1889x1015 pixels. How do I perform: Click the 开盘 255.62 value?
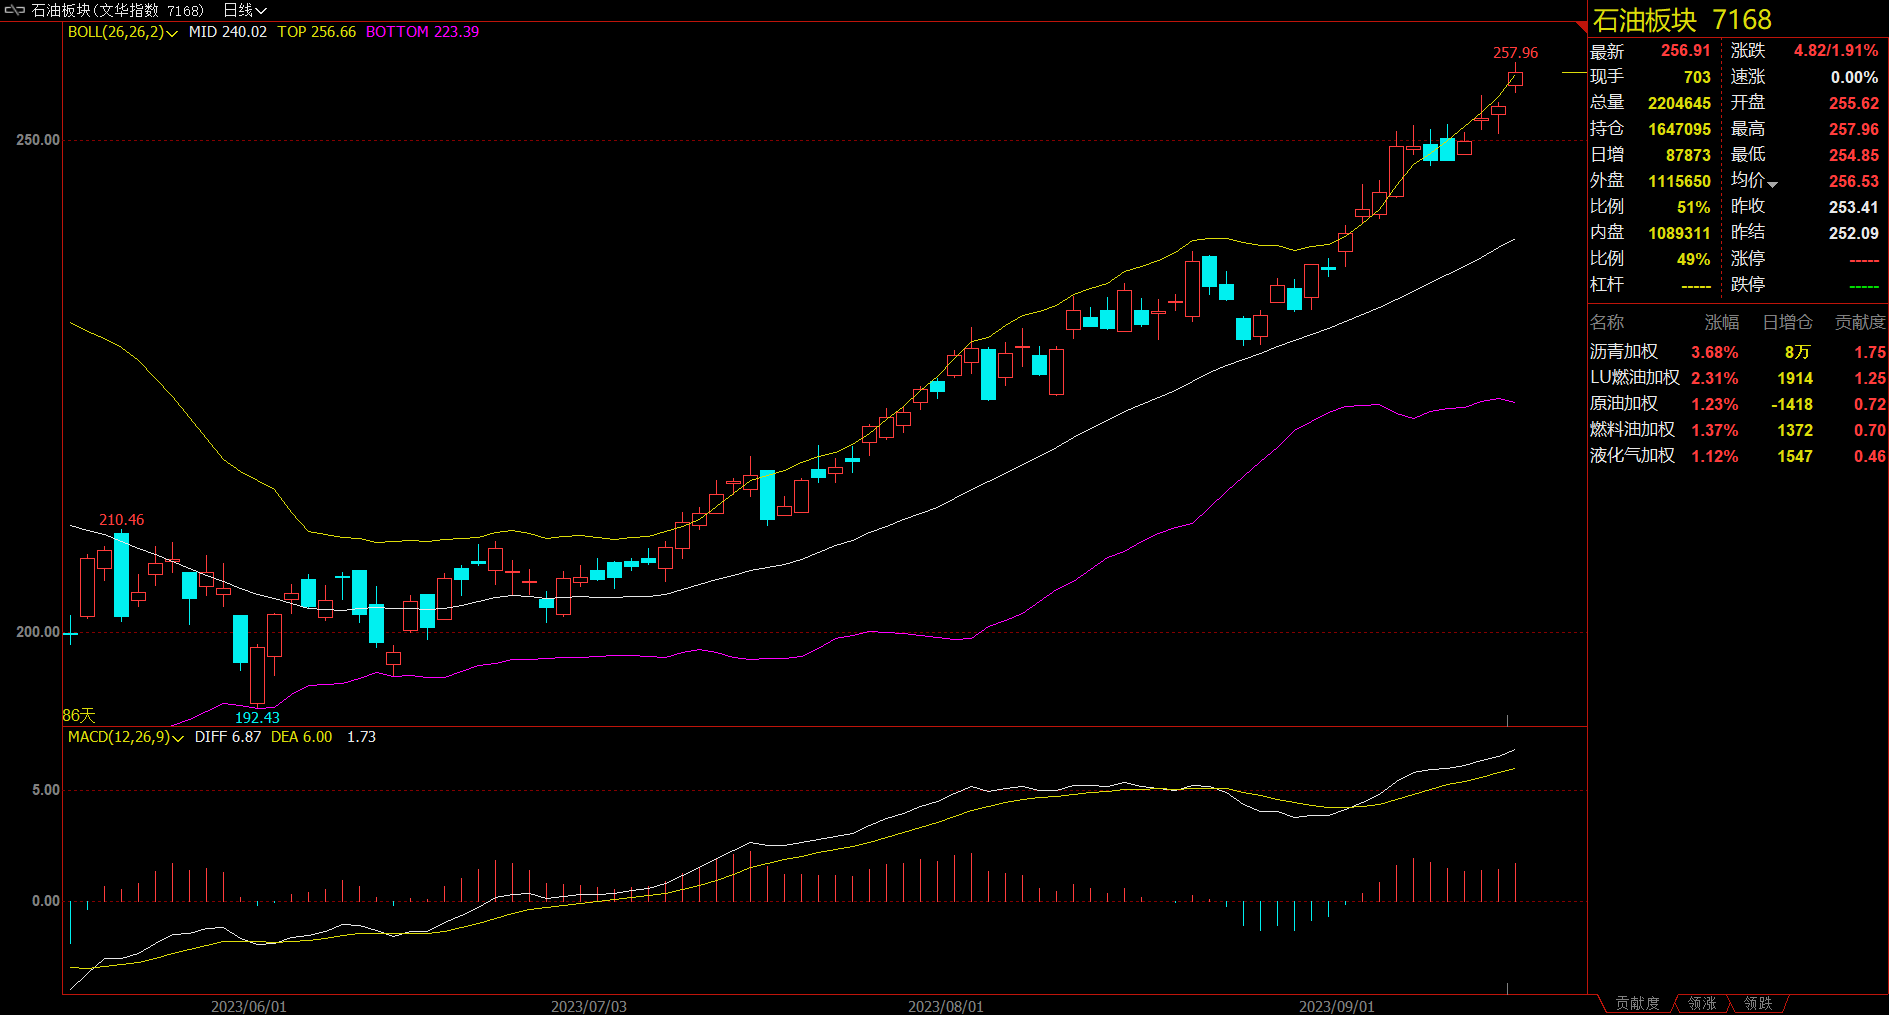point(1854,103)
